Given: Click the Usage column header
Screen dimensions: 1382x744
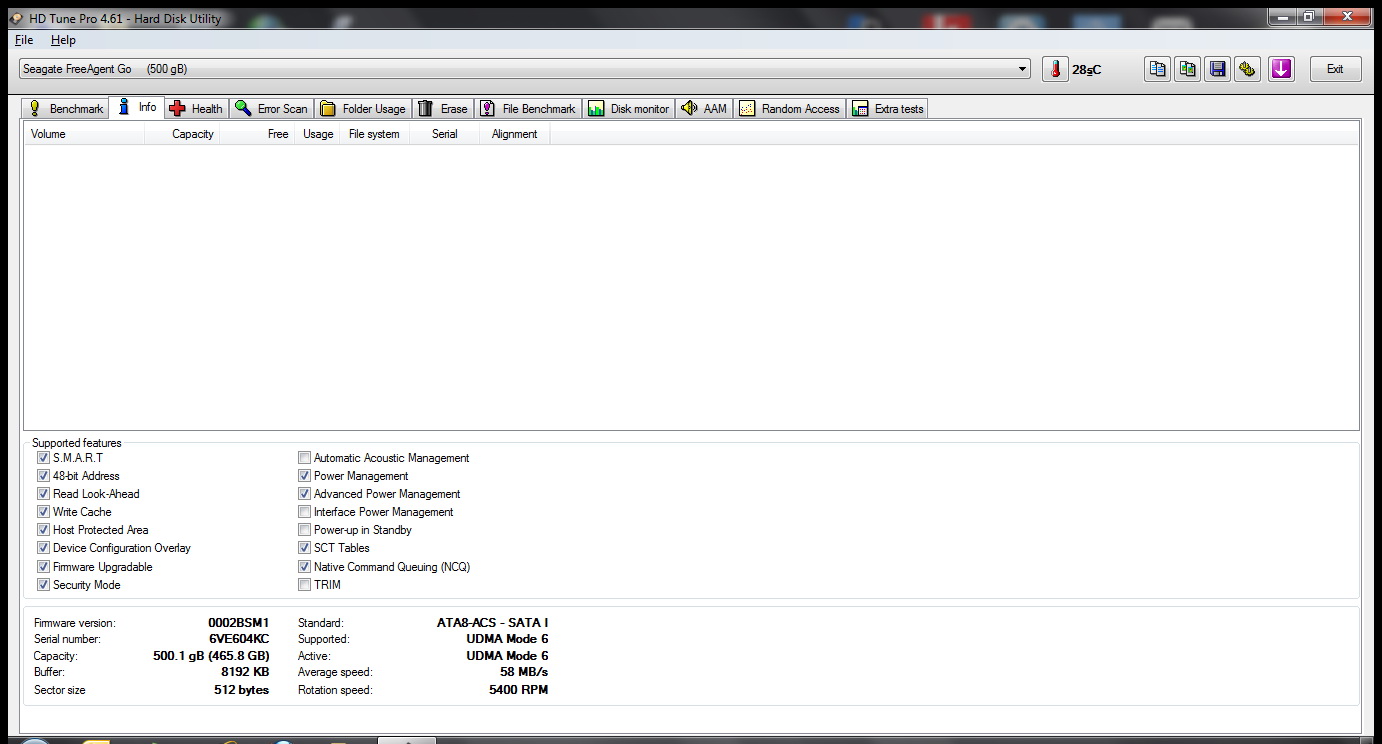Looking at the screenshot, I should point(318,134).
